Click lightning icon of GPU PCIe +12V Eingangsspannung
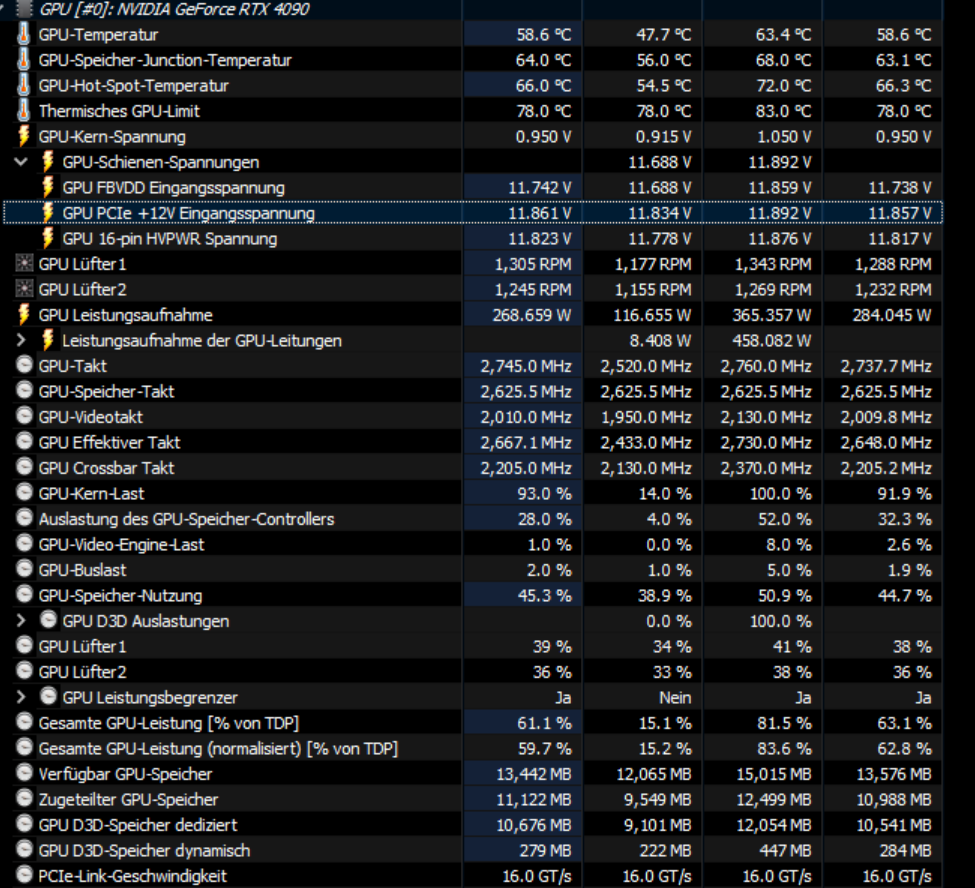The width and height of the screenshot is (975, 888). coord(48,213)
